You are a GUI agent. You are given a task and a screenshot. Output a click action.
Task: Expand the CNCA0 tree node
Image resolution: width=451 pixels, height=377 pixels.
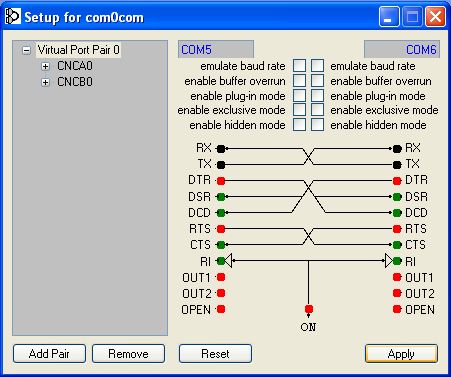[45, 66]
